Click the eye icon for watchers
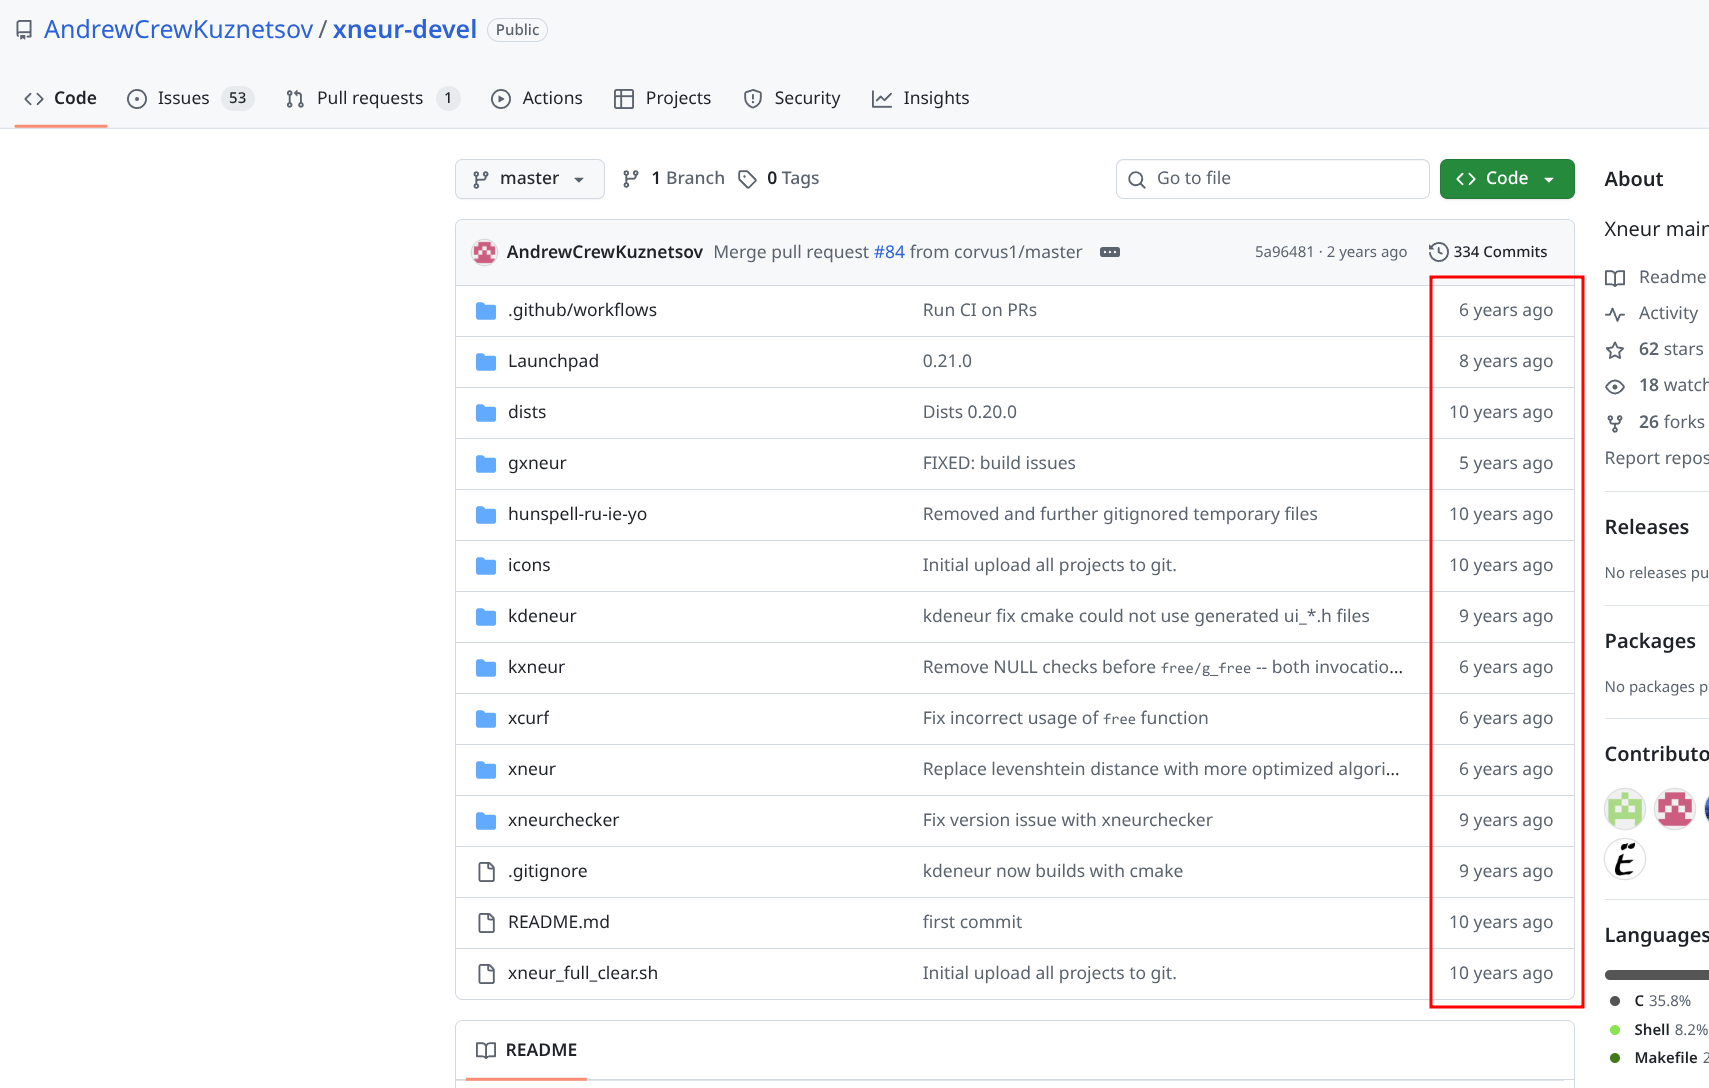 point(1615,386)
